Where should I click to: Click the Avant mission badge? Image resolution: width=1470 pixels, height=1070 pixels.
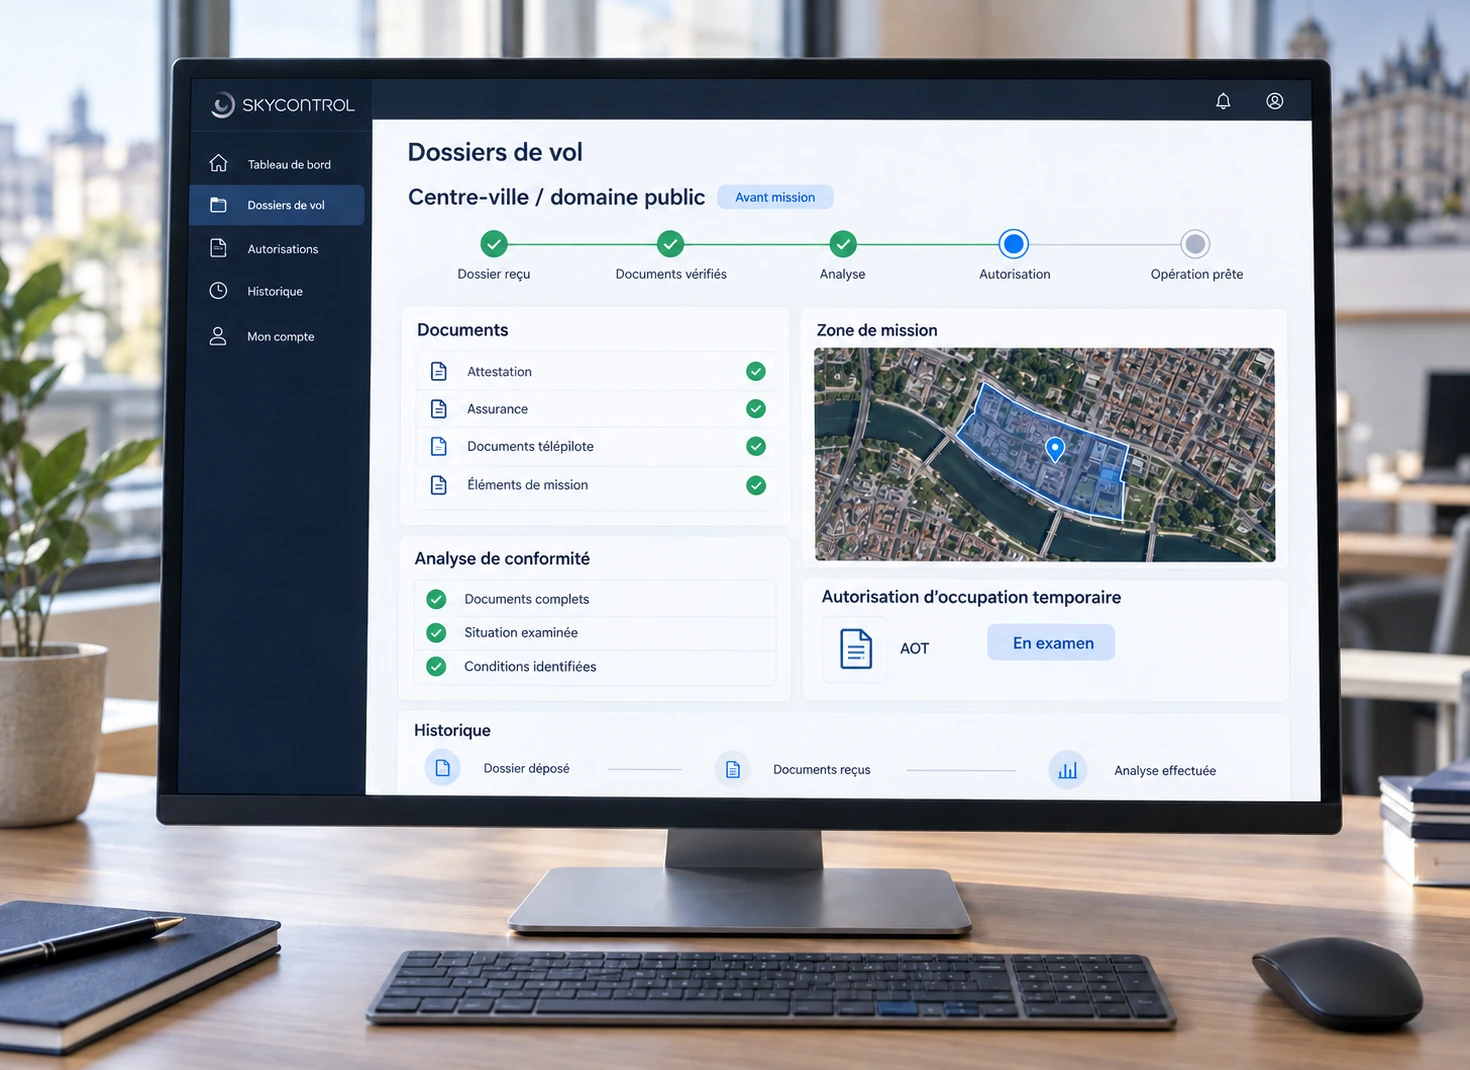pos(775,197)
